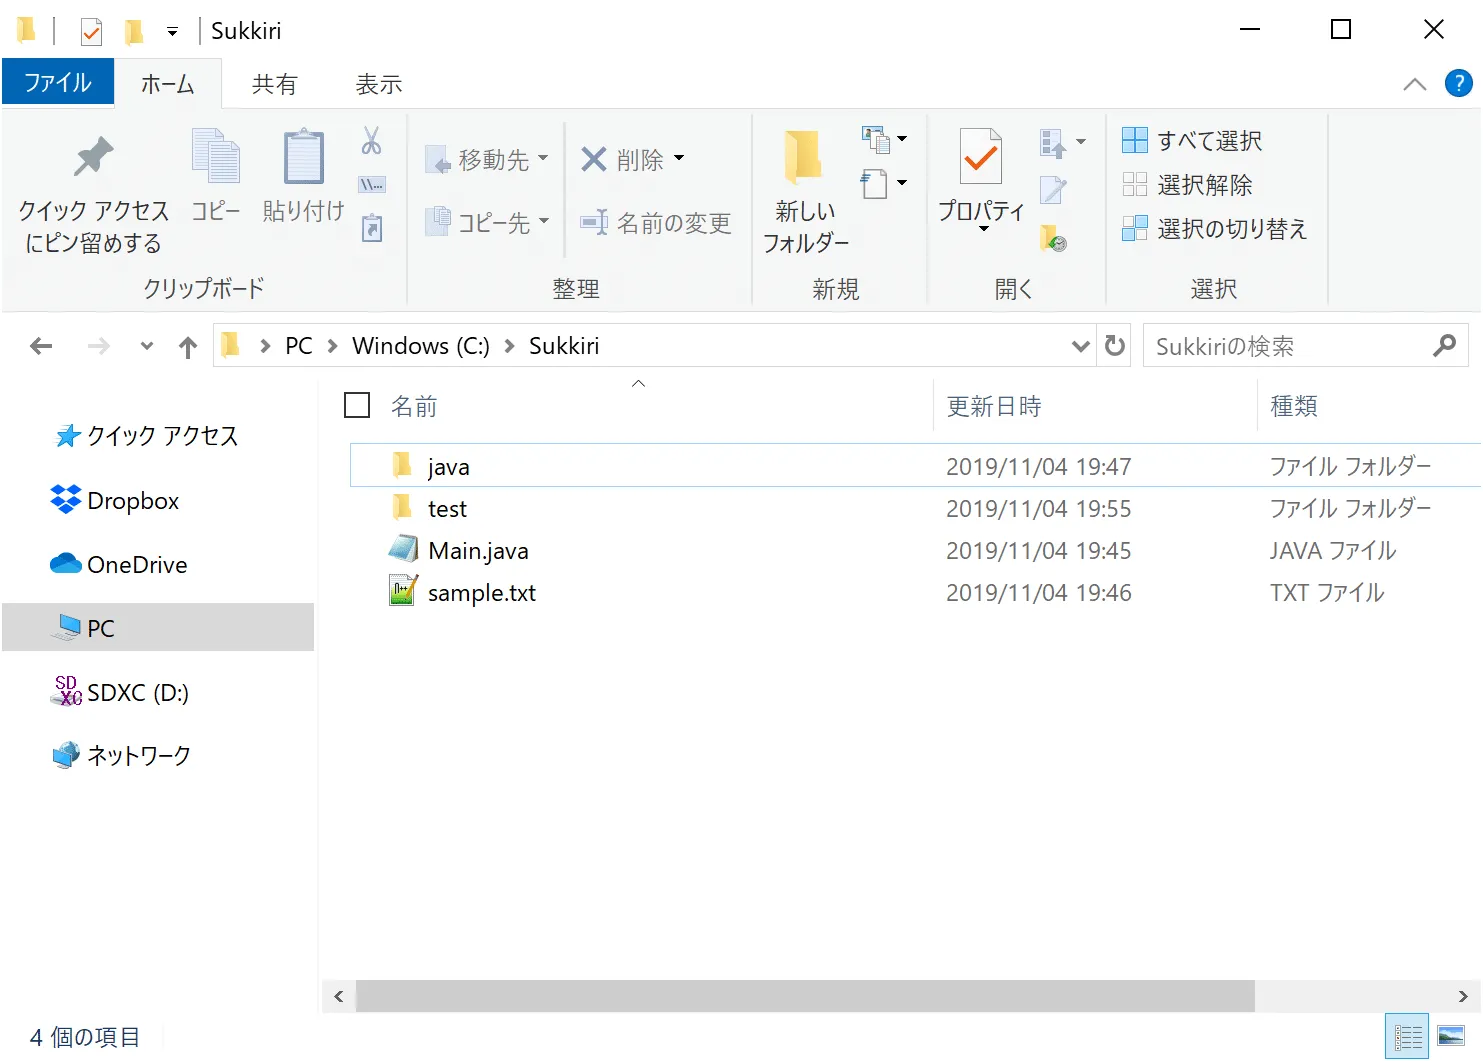Screen dimensions: 1483x1061
Task: Open the ファイル menu tab
Action: [x=58, y=82]
